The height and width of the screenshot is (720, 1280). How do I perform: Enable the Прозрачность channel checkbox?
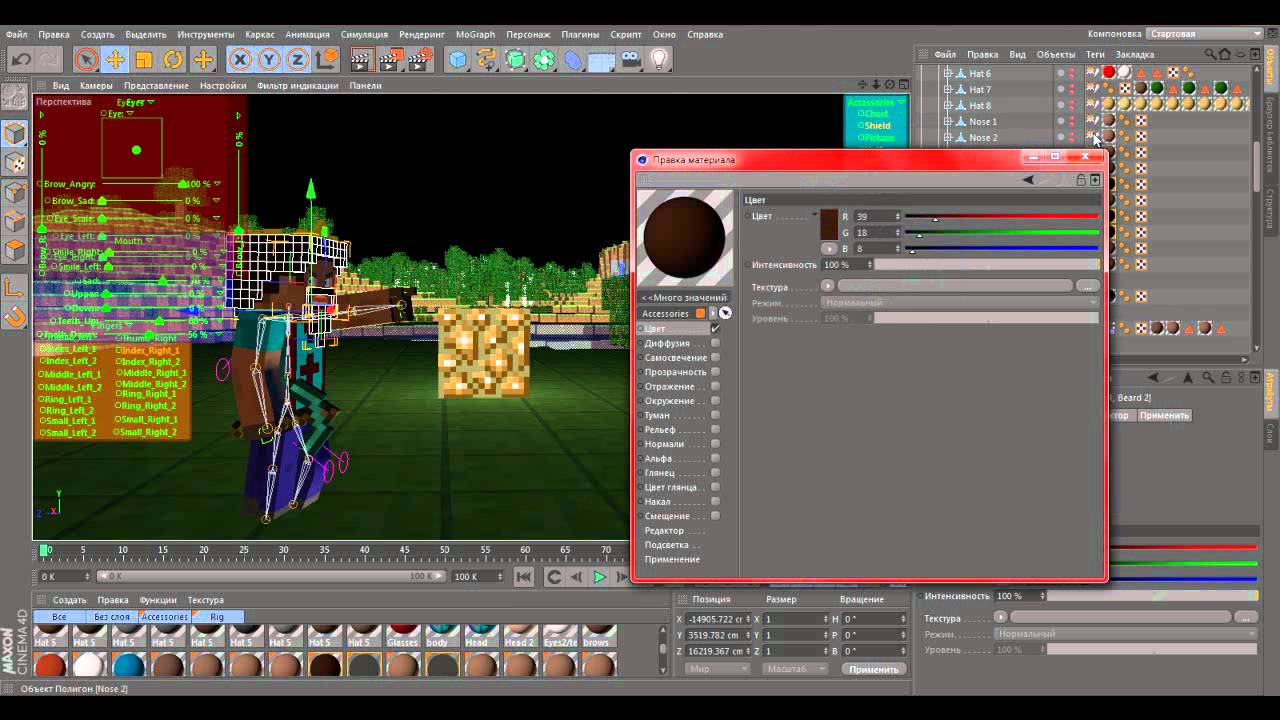(x=715, y=372)
